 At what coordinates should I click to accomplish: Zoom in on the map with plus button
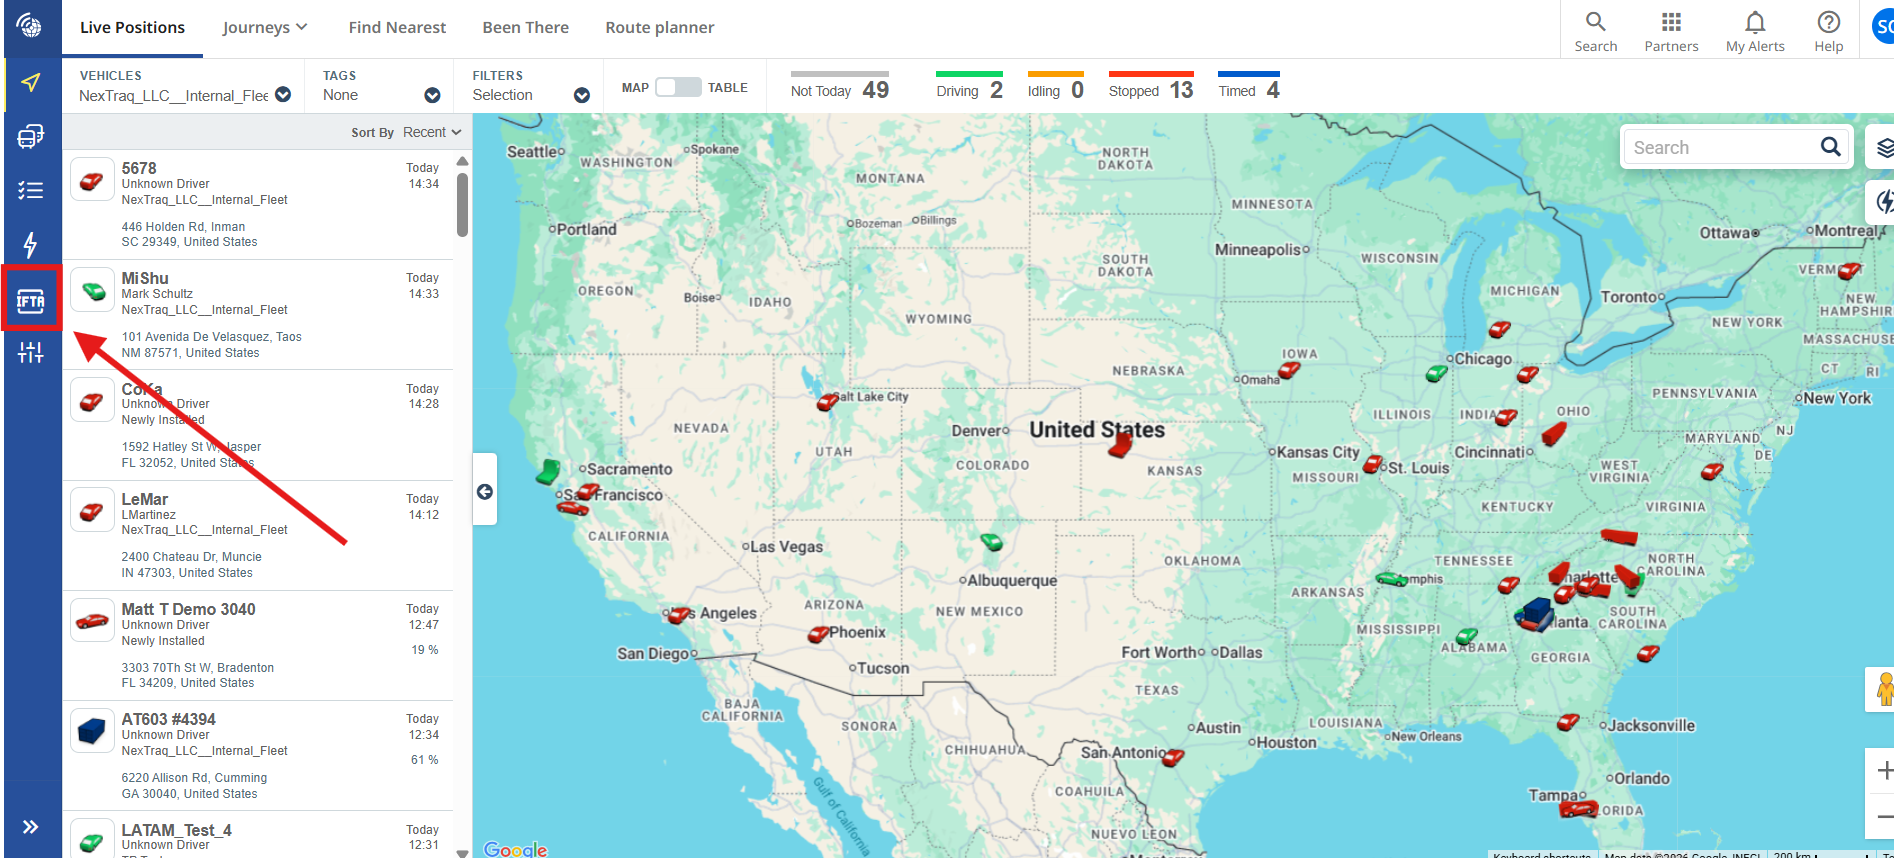[1883, 771]
